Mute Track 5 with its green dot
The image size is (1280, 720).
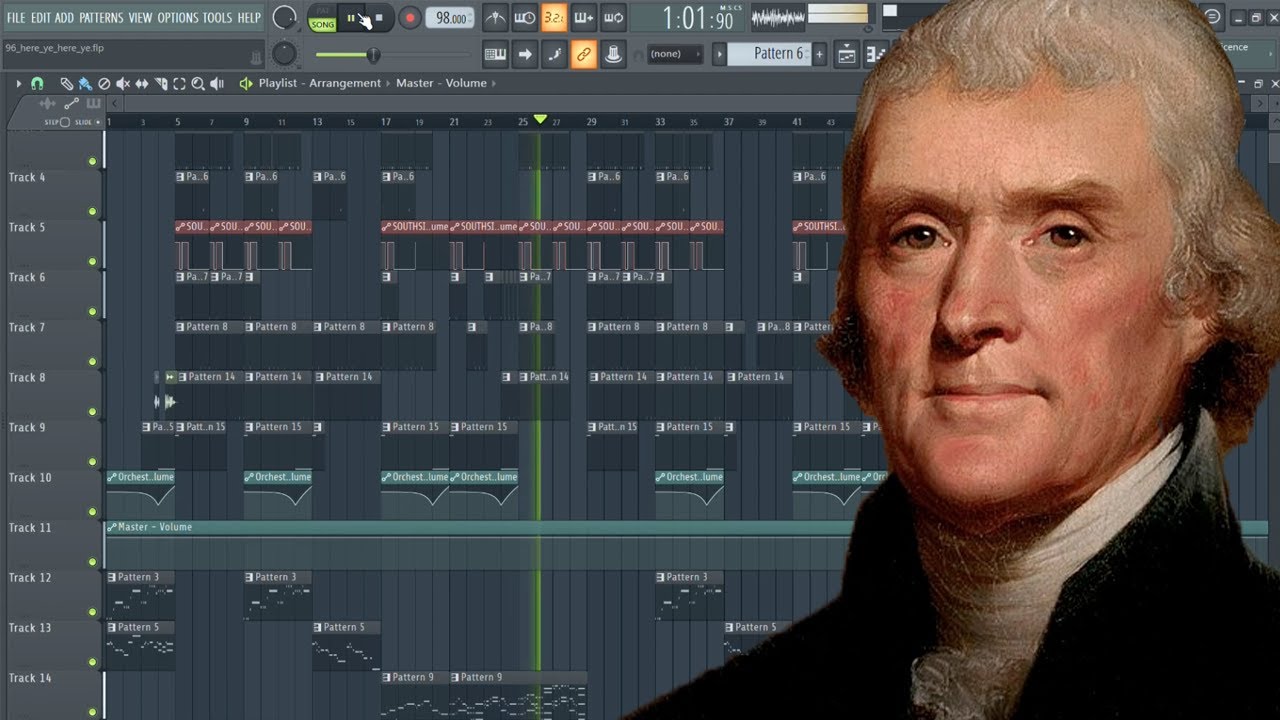92,262
